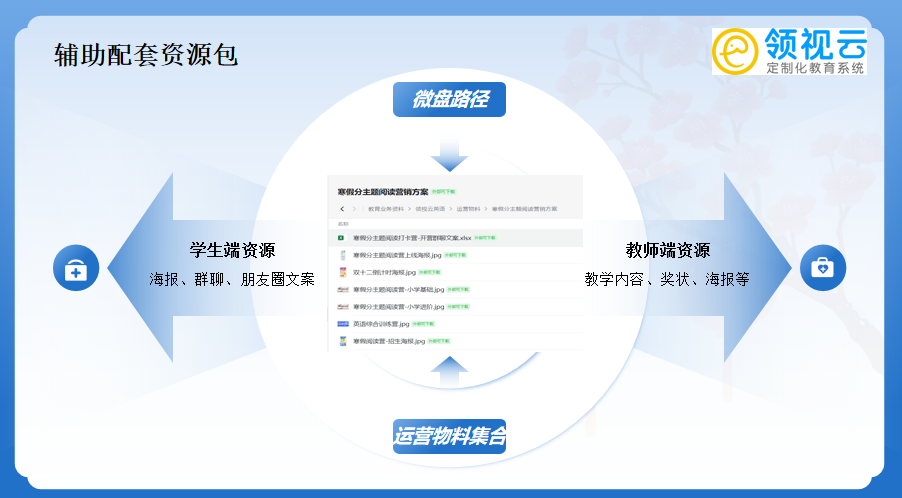The image size is (902, 498).
Task: Click the 学生端资源 heading
Action: point(232,250)
